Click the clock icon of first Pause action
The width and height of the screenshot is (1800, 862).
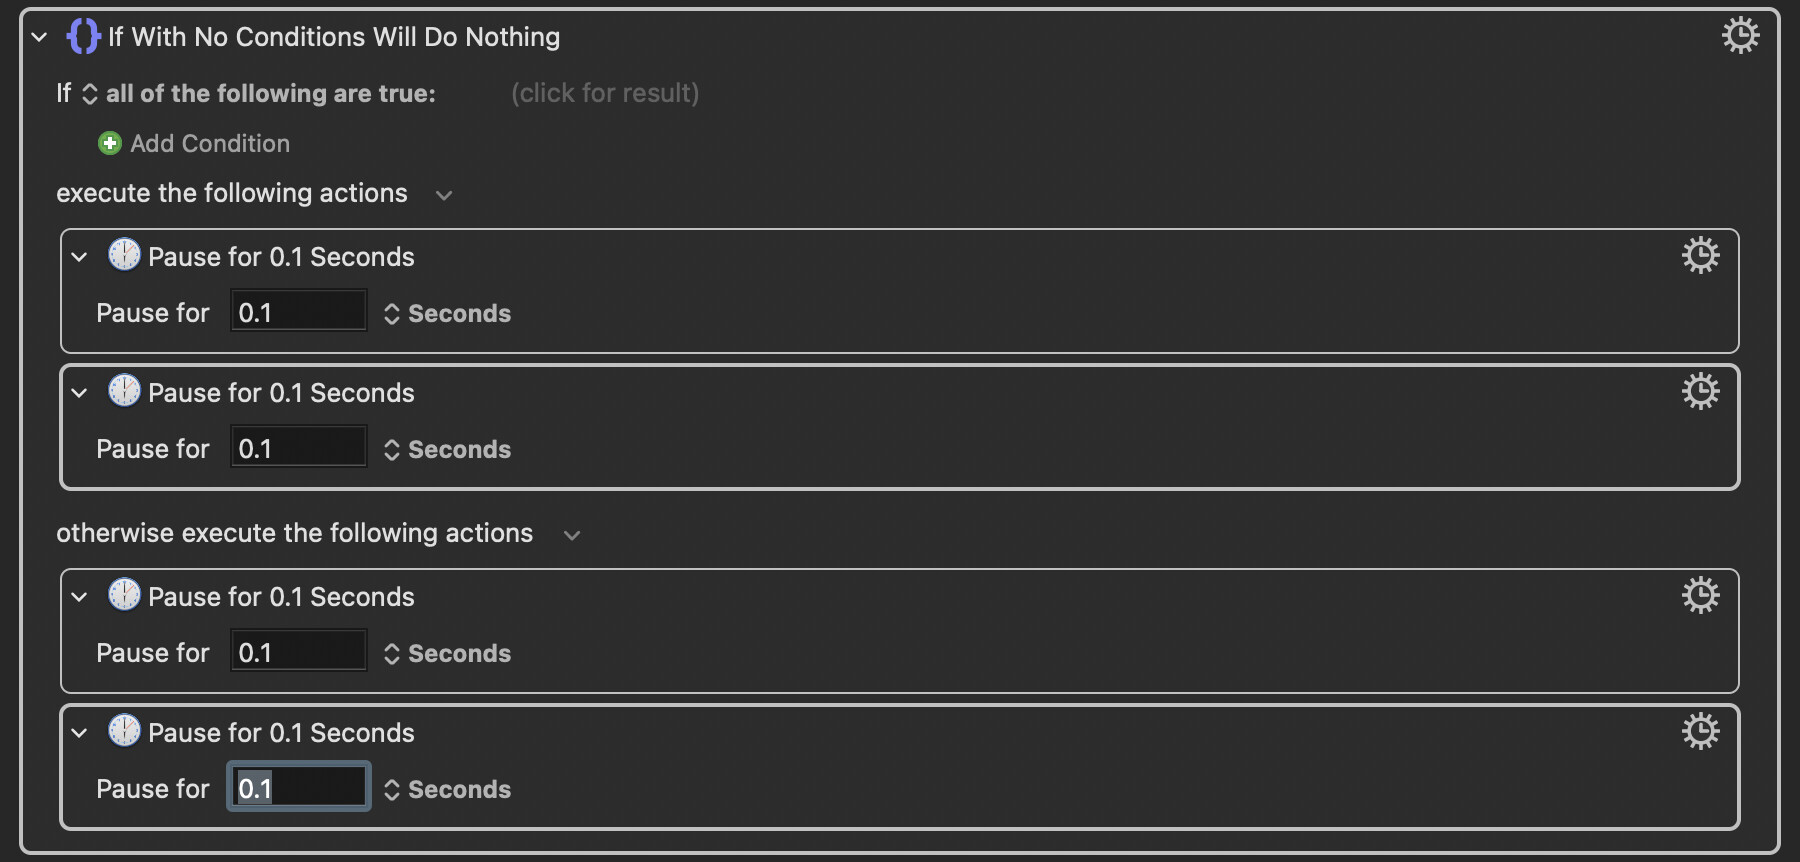pos(124,255)
